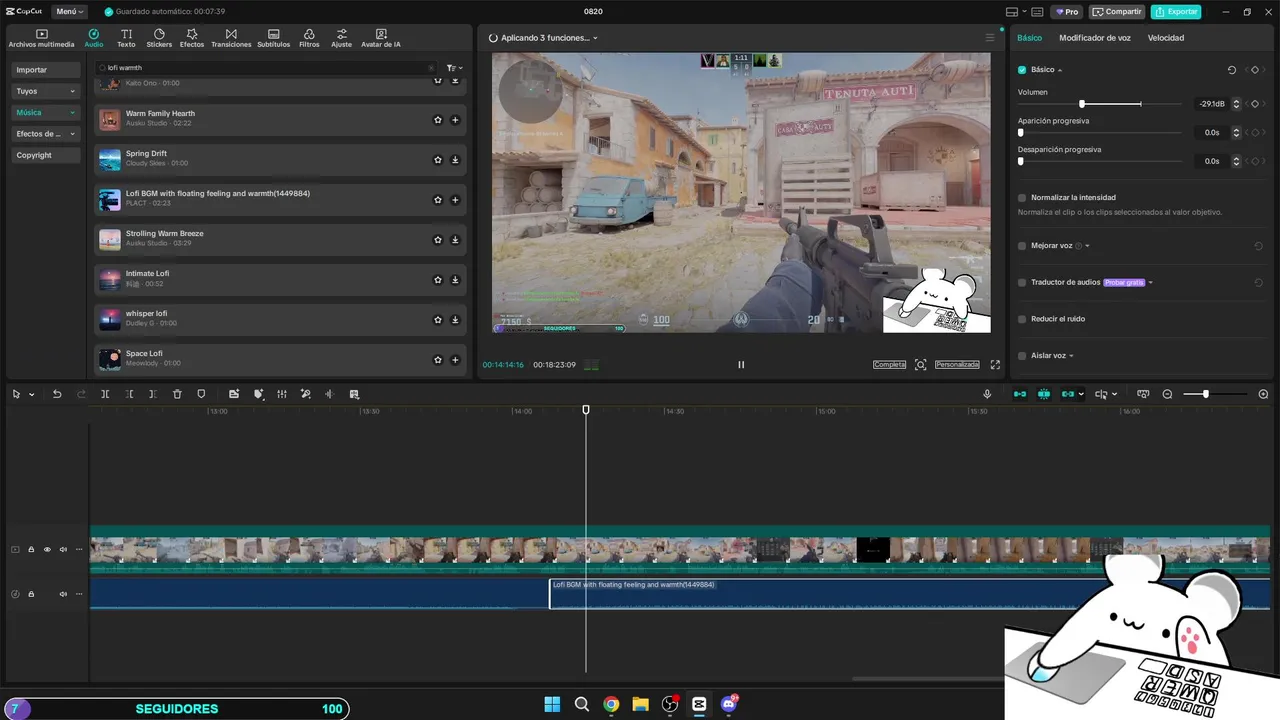Open the Filtros panel
The width and height of the screenshot is (1280, 720).
309,38
